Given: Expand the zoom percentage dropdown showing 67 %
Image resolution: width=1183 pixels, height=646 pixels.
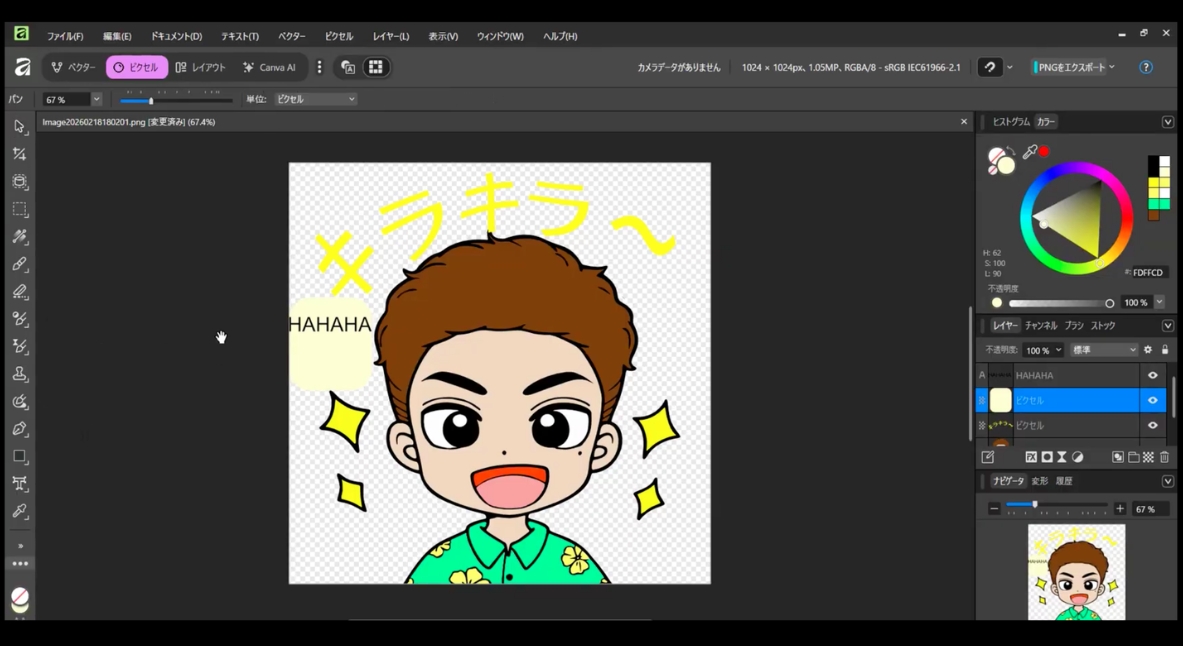Looking at the screenshot, I should coord(96,99).
